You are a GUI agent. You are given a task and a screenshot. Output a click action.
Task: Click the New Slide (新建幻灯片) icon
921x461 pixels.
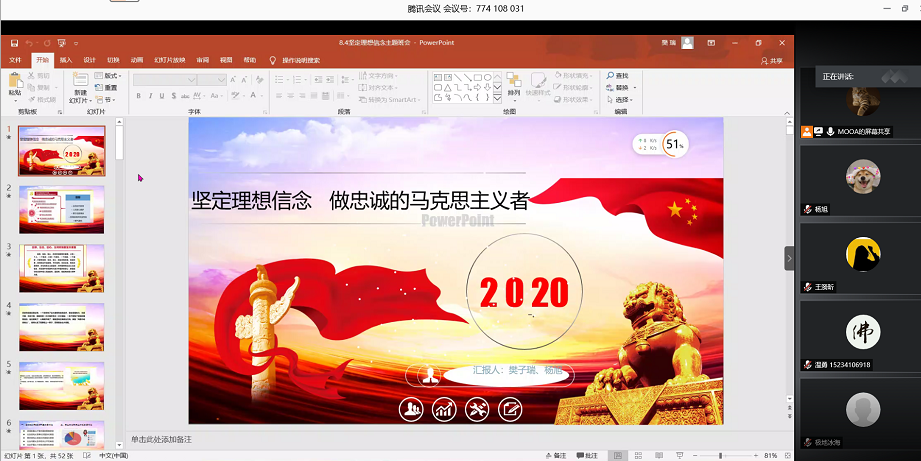tap(79, 82)
